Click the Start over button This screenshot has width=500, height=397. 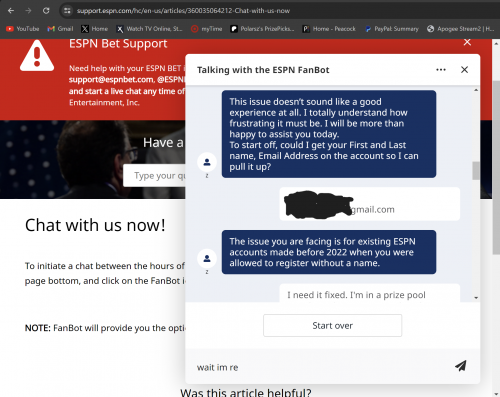pyautogui.click(x=332, y=325)
